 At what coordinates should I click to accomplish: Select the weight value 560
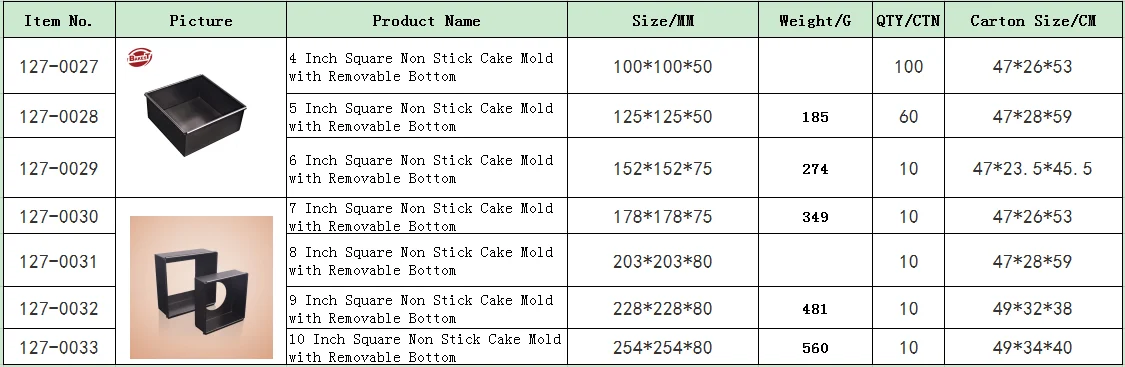coord(815,348)
